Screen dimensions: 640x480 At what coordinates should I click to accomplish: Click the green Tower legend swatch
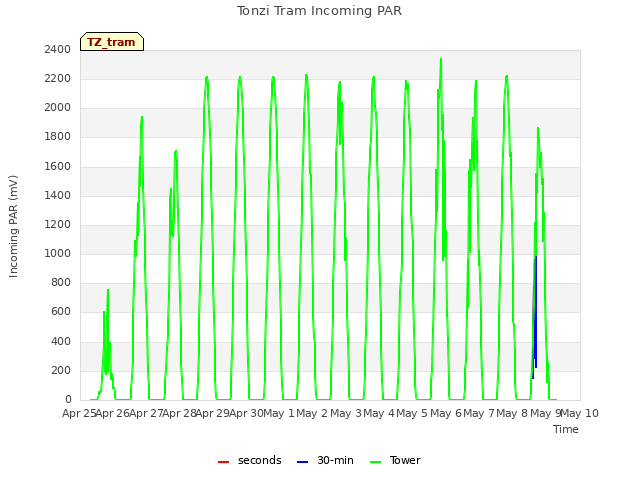coord(375,462)
